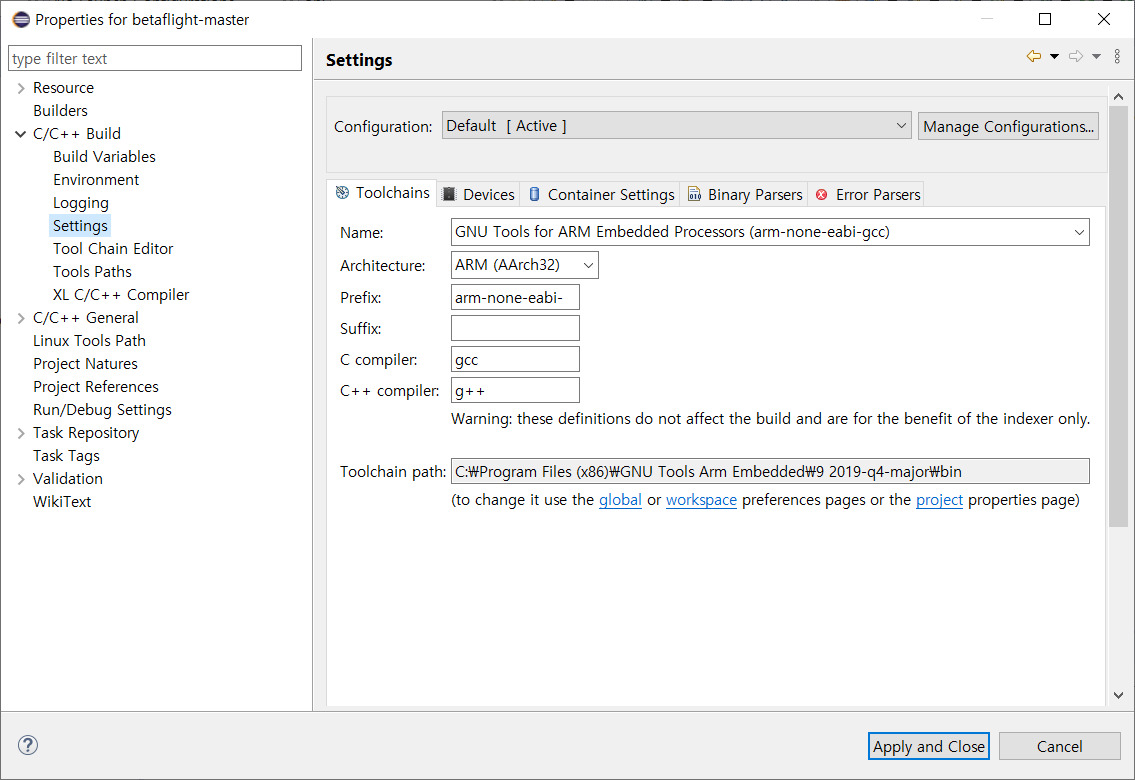The image size is (1135, 780).
Task: Switch to the Container Settings tab
Action: tap(602, 195)
